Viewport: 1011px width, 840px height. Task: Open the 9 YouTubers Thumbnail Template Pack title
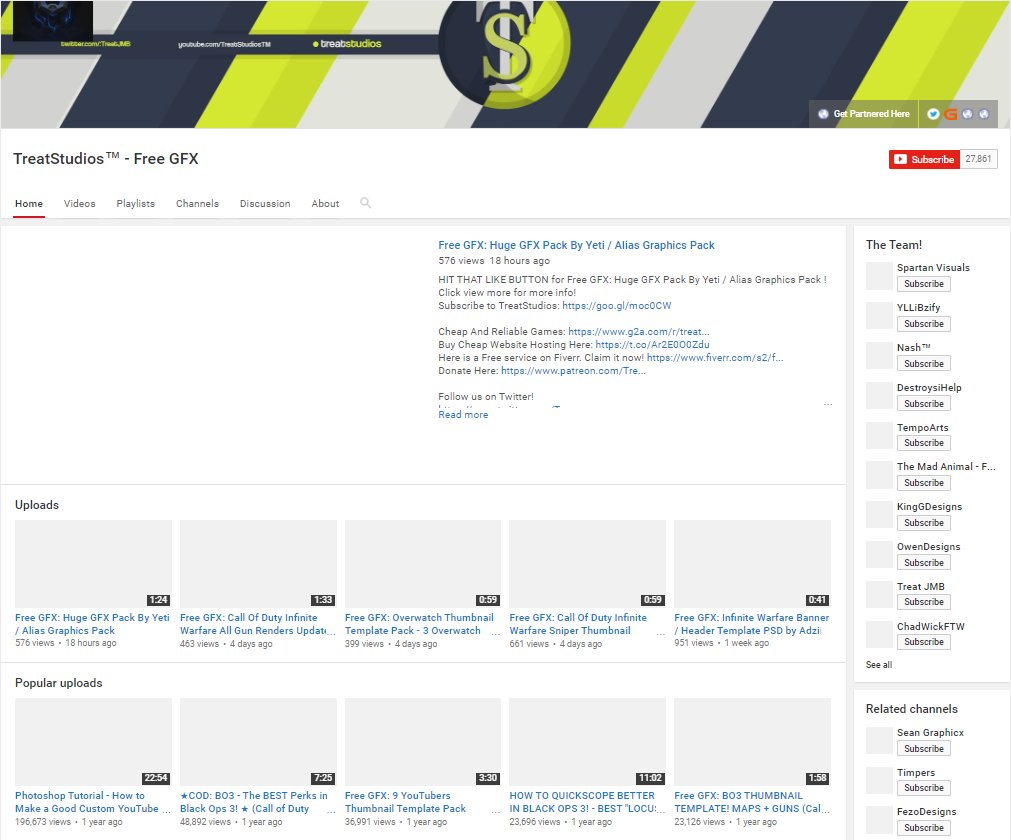pyautogui.click(x=405, y=802)
